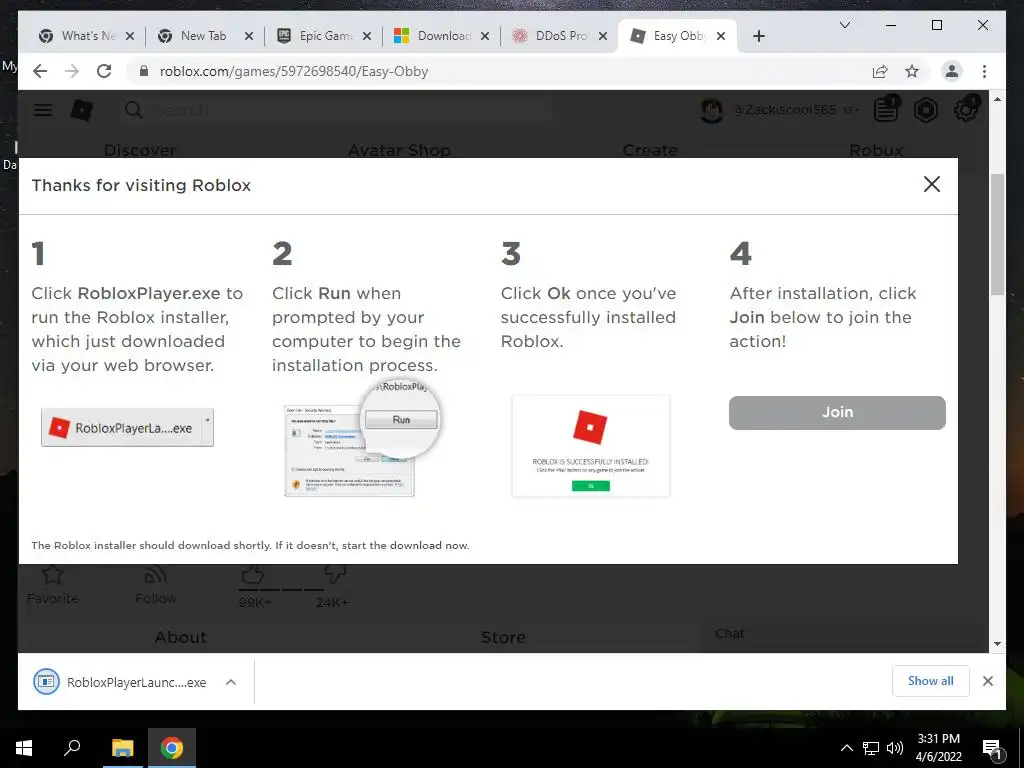Viewport: 1024px width, 768px height.
Task: Open the Avatar Shop page
Action: pos(399,150)
